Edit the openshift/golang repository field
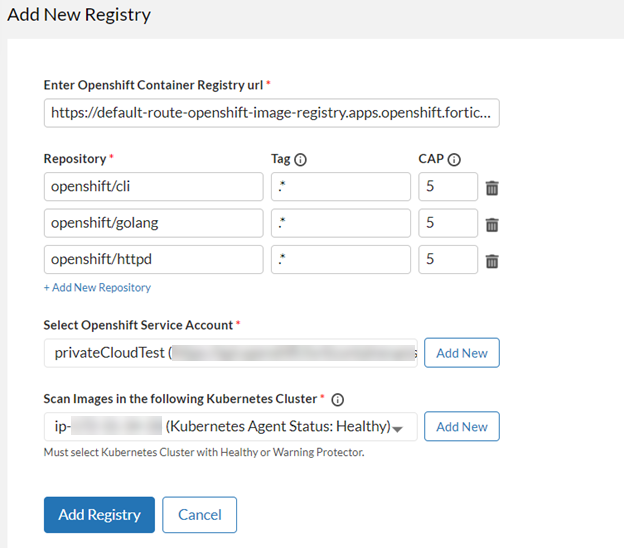Image resolution: width=624 pixels, height=548 pixels. pos(153,223)
